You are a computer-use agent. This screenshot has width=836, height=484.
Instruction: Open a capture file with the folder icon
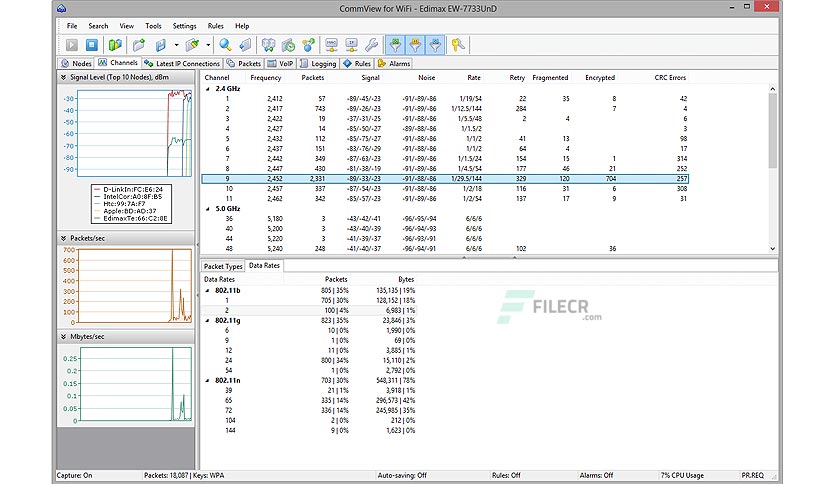pos(139,45)
